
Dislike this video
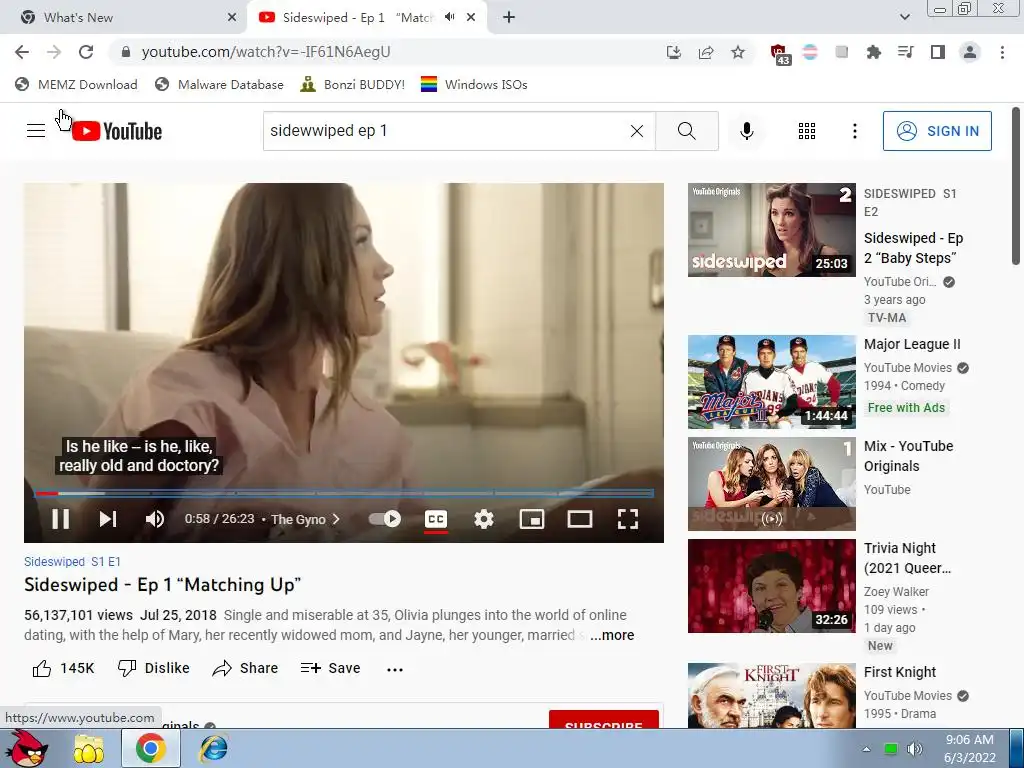[x=153, y=668]
